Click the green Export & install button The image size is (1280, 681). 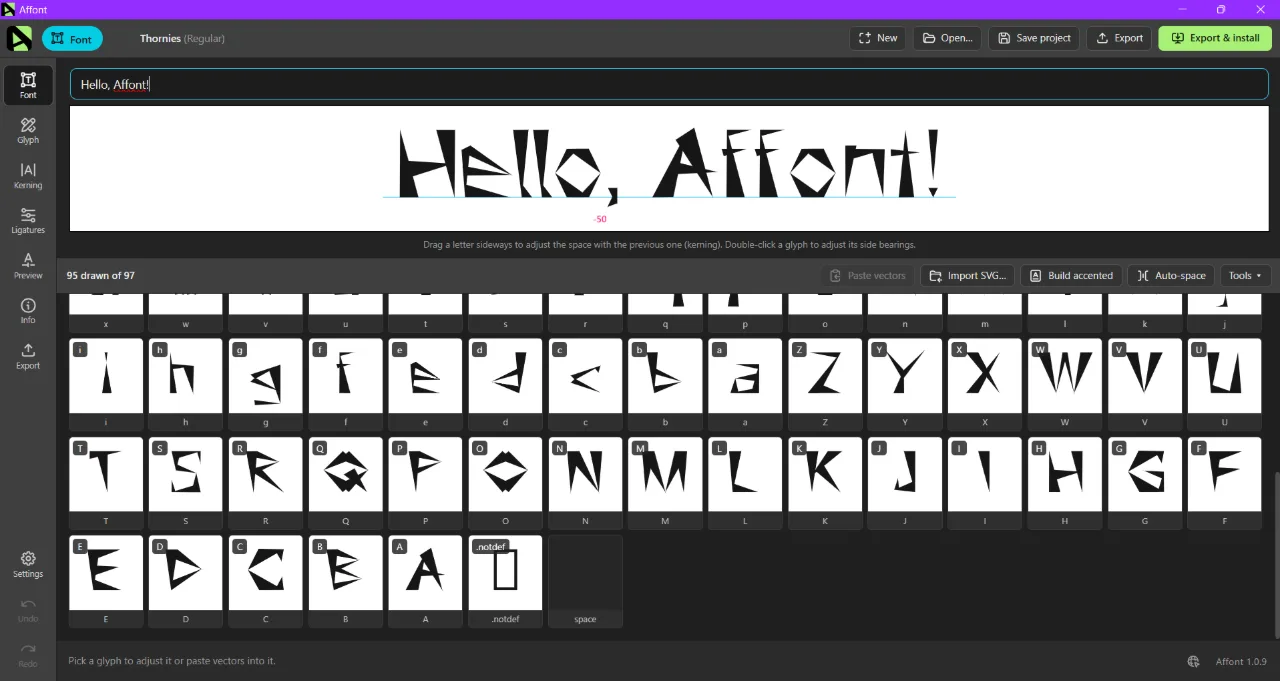click(1215, 38)
